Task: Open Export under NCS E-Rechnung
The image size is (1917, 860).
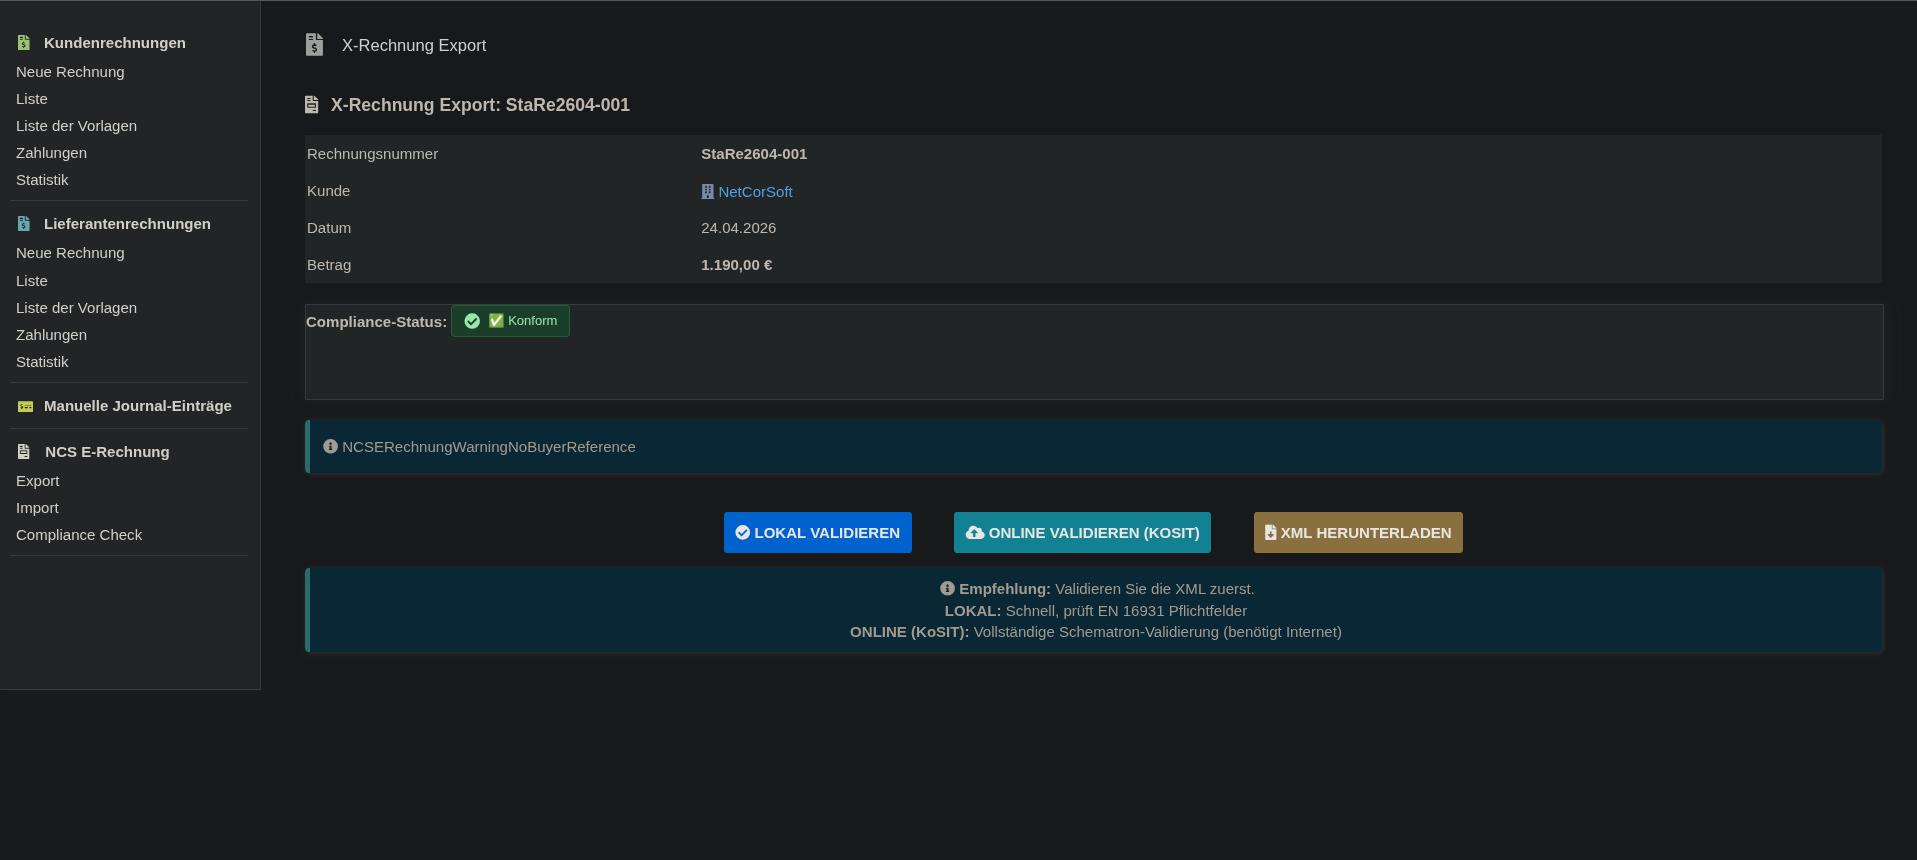Action: point(38,481)
